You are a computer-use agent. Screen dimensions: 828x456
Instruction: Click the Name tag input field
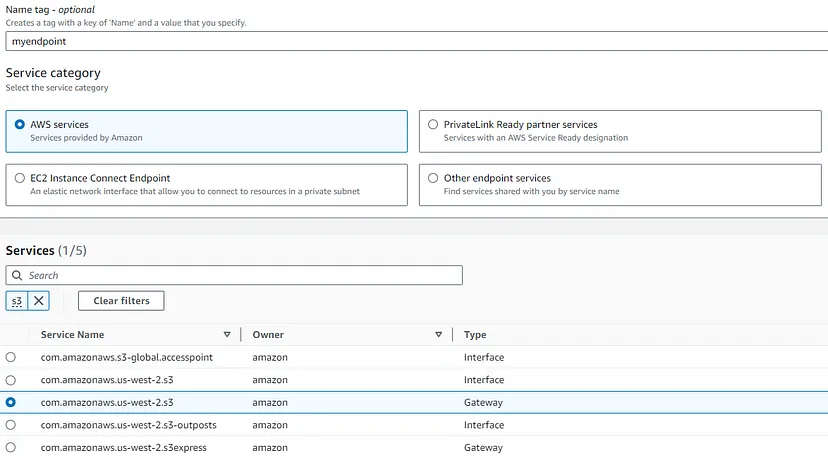(417, 41)
